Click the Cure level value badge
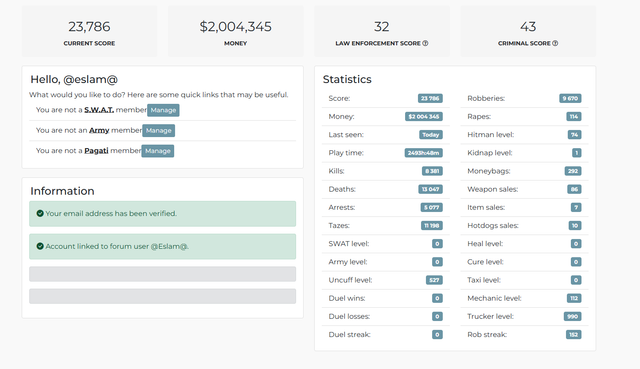The height and width of the screenshot is (369, 640). (576, 262)
